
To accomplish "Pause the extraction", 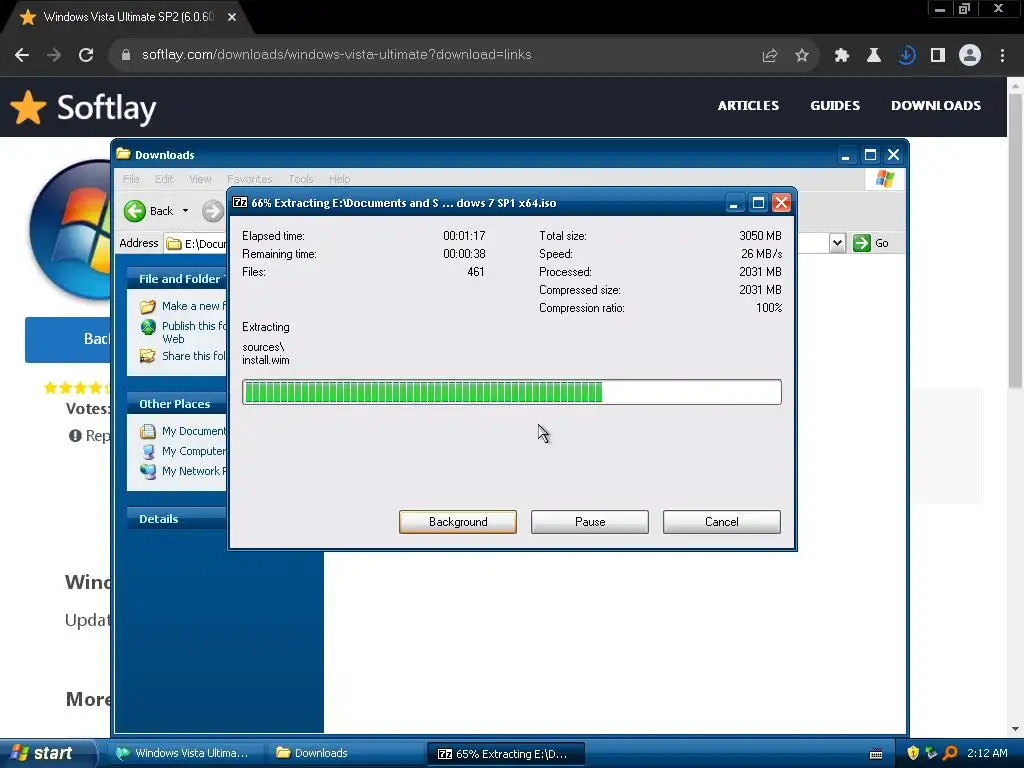I will click(590, 522).
